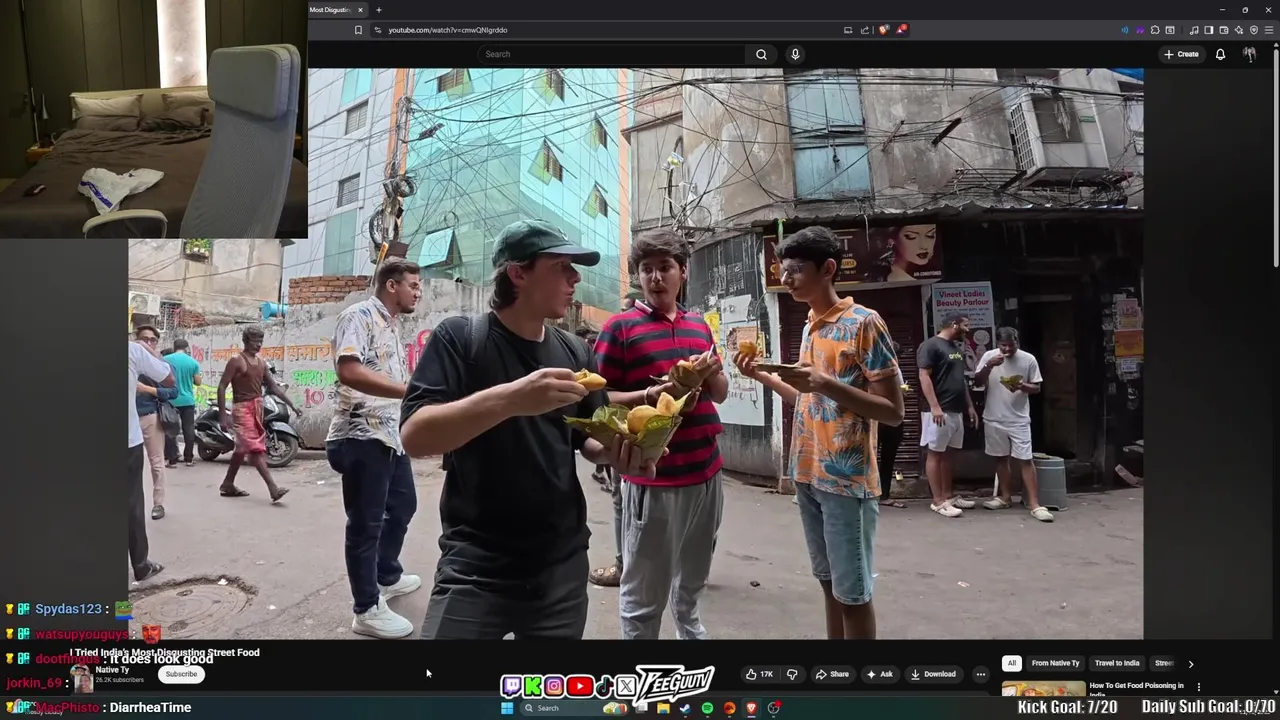
Task: Open more actions three-dot menu
Action: (x=981, y=674)
